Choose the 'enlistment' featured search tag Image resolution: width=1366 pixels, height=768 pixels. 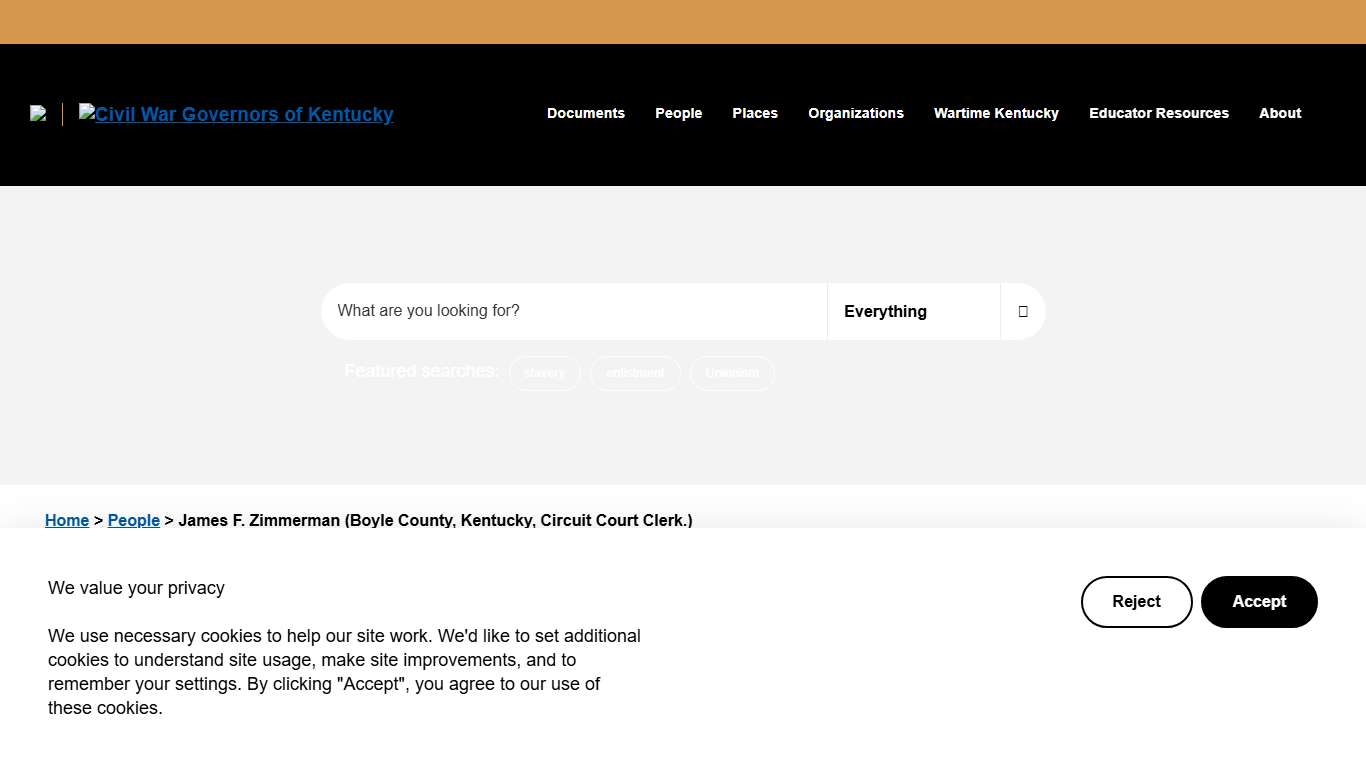635,373
